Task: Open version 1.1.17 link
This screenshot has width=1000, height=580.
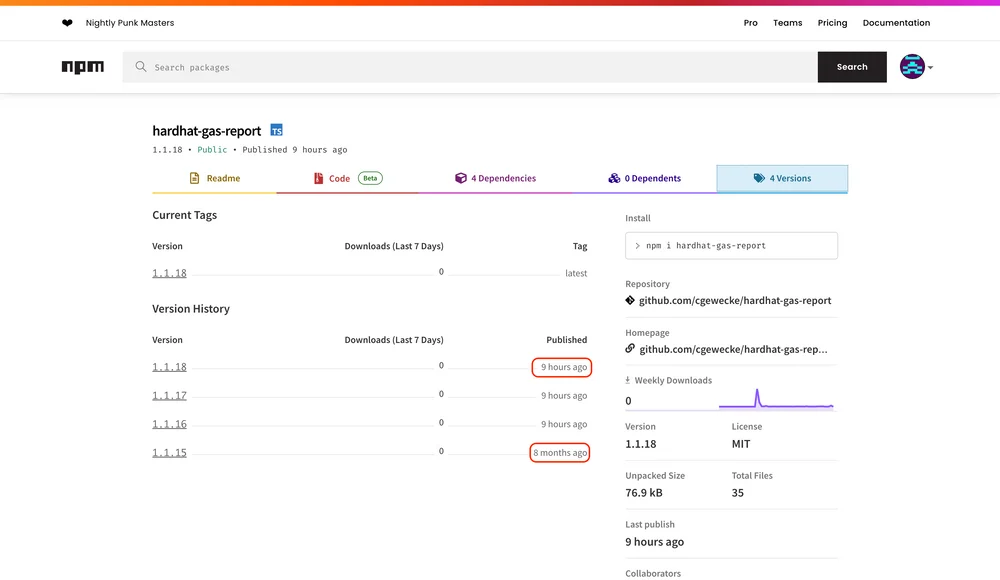Action: [169, 396]
